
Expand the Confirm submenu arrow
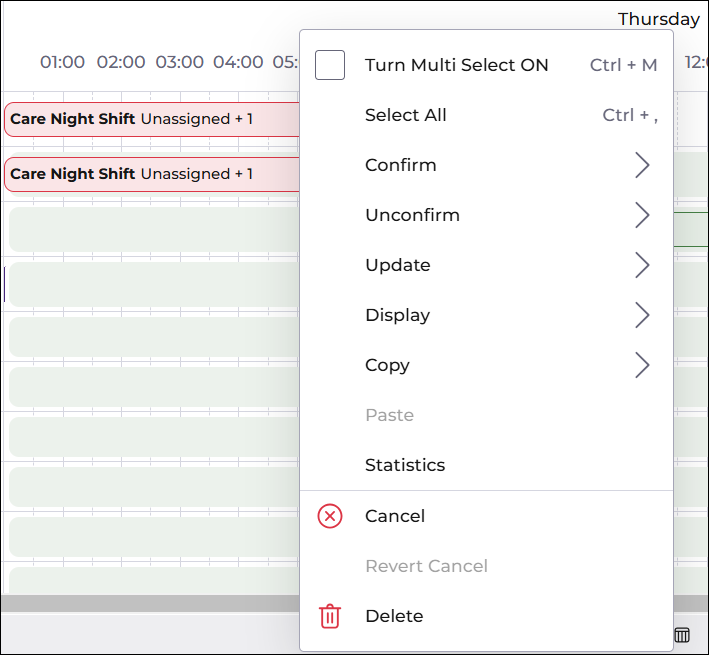click(642, 165)
